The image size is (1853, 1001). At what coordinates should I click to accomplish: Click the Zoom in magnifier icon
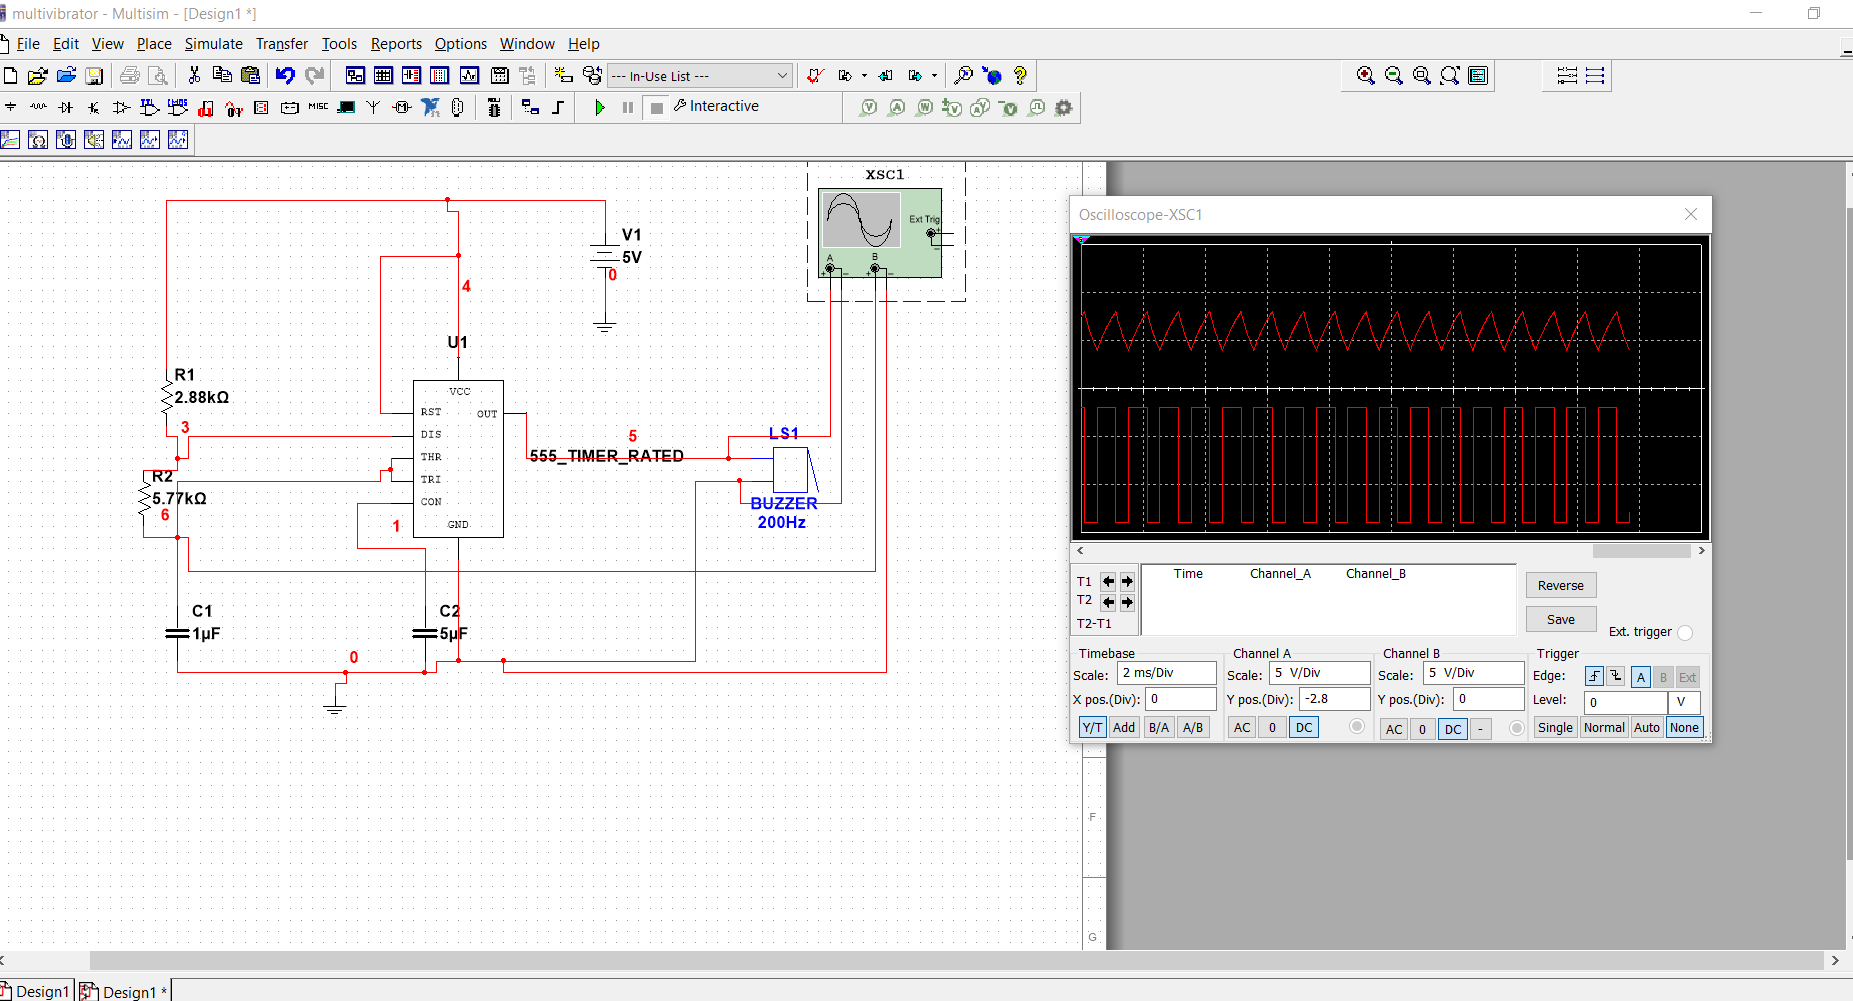point(1365,75)
